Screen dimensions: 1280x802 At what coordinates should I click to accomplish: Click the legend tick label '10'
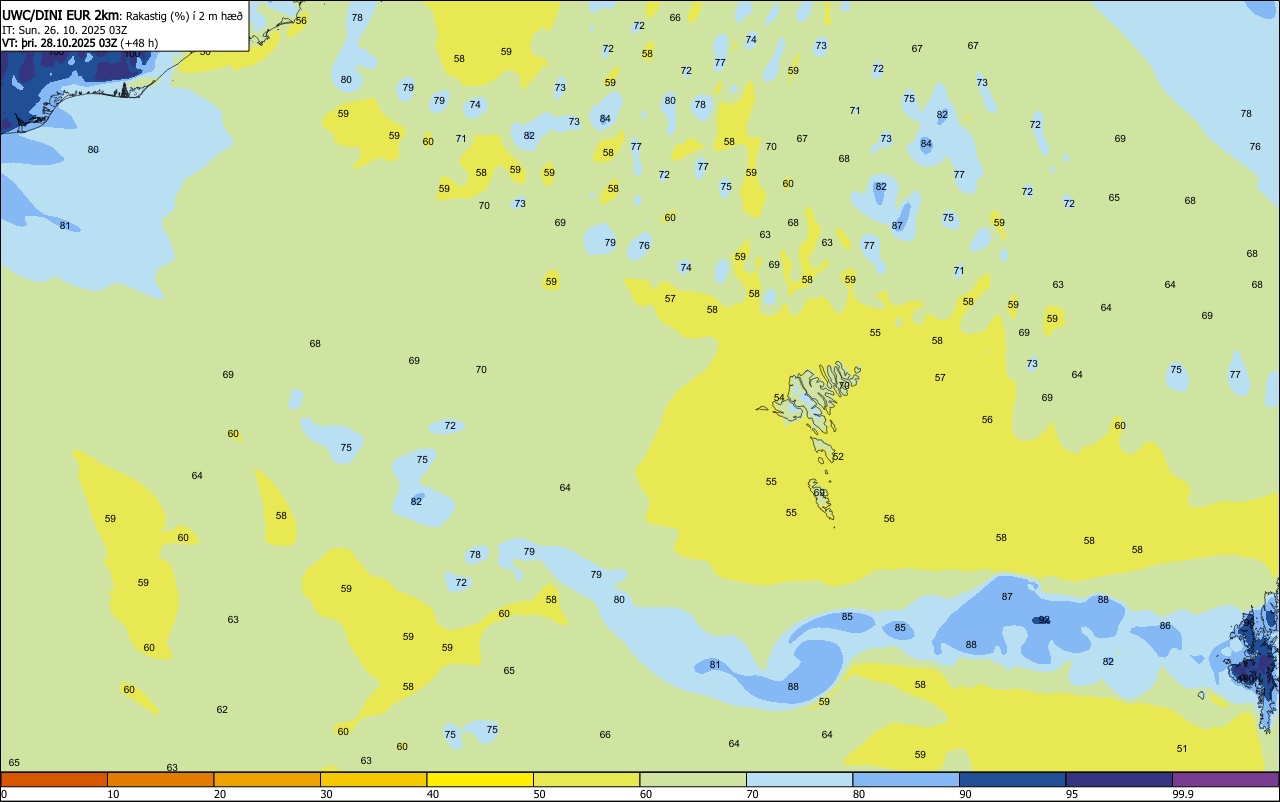[114, 794]
